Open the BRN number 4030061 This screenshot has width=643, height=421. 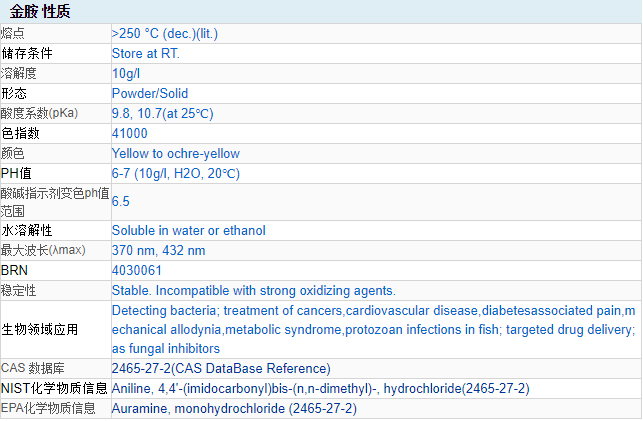point(137,270)
